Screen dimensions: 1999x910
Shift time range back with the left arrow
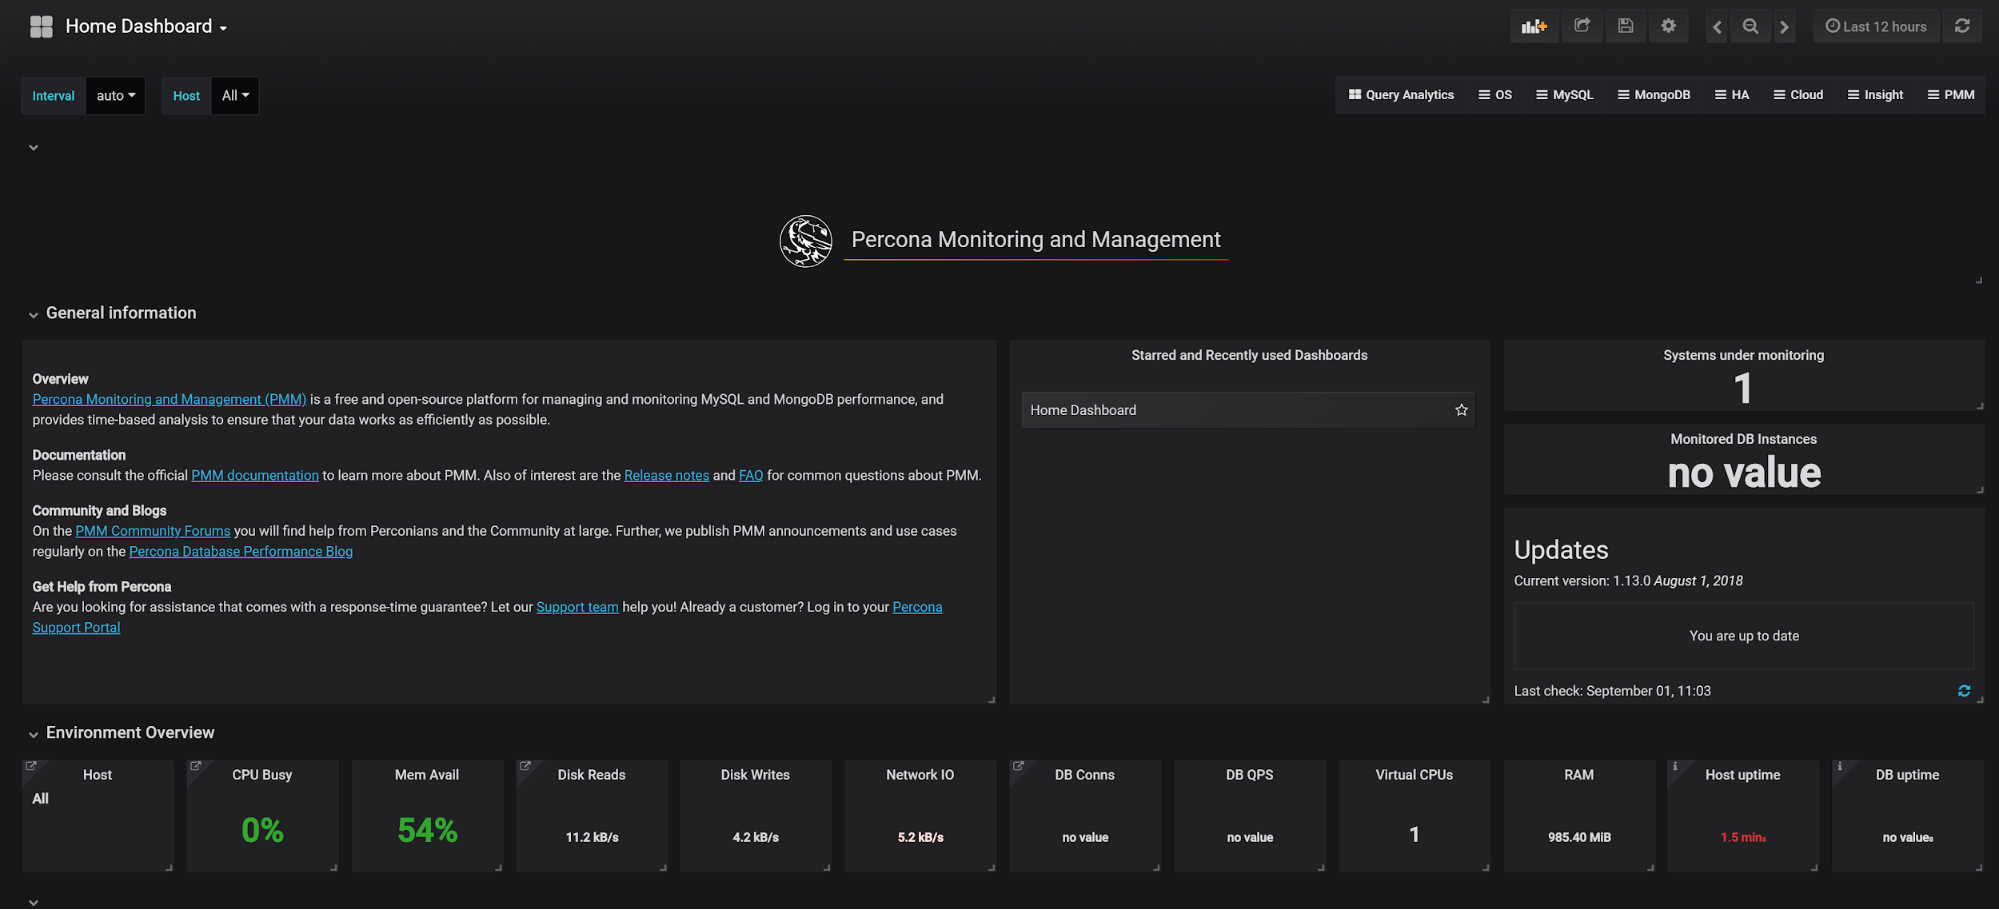coord(1716,25)
